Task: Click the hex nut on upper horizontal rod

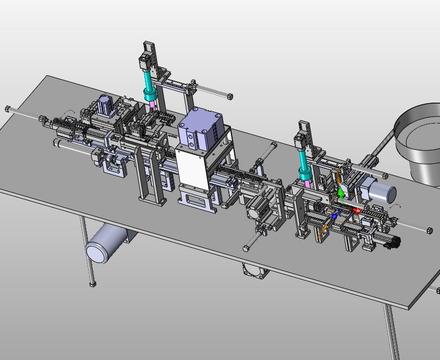Action: (229, 96)
